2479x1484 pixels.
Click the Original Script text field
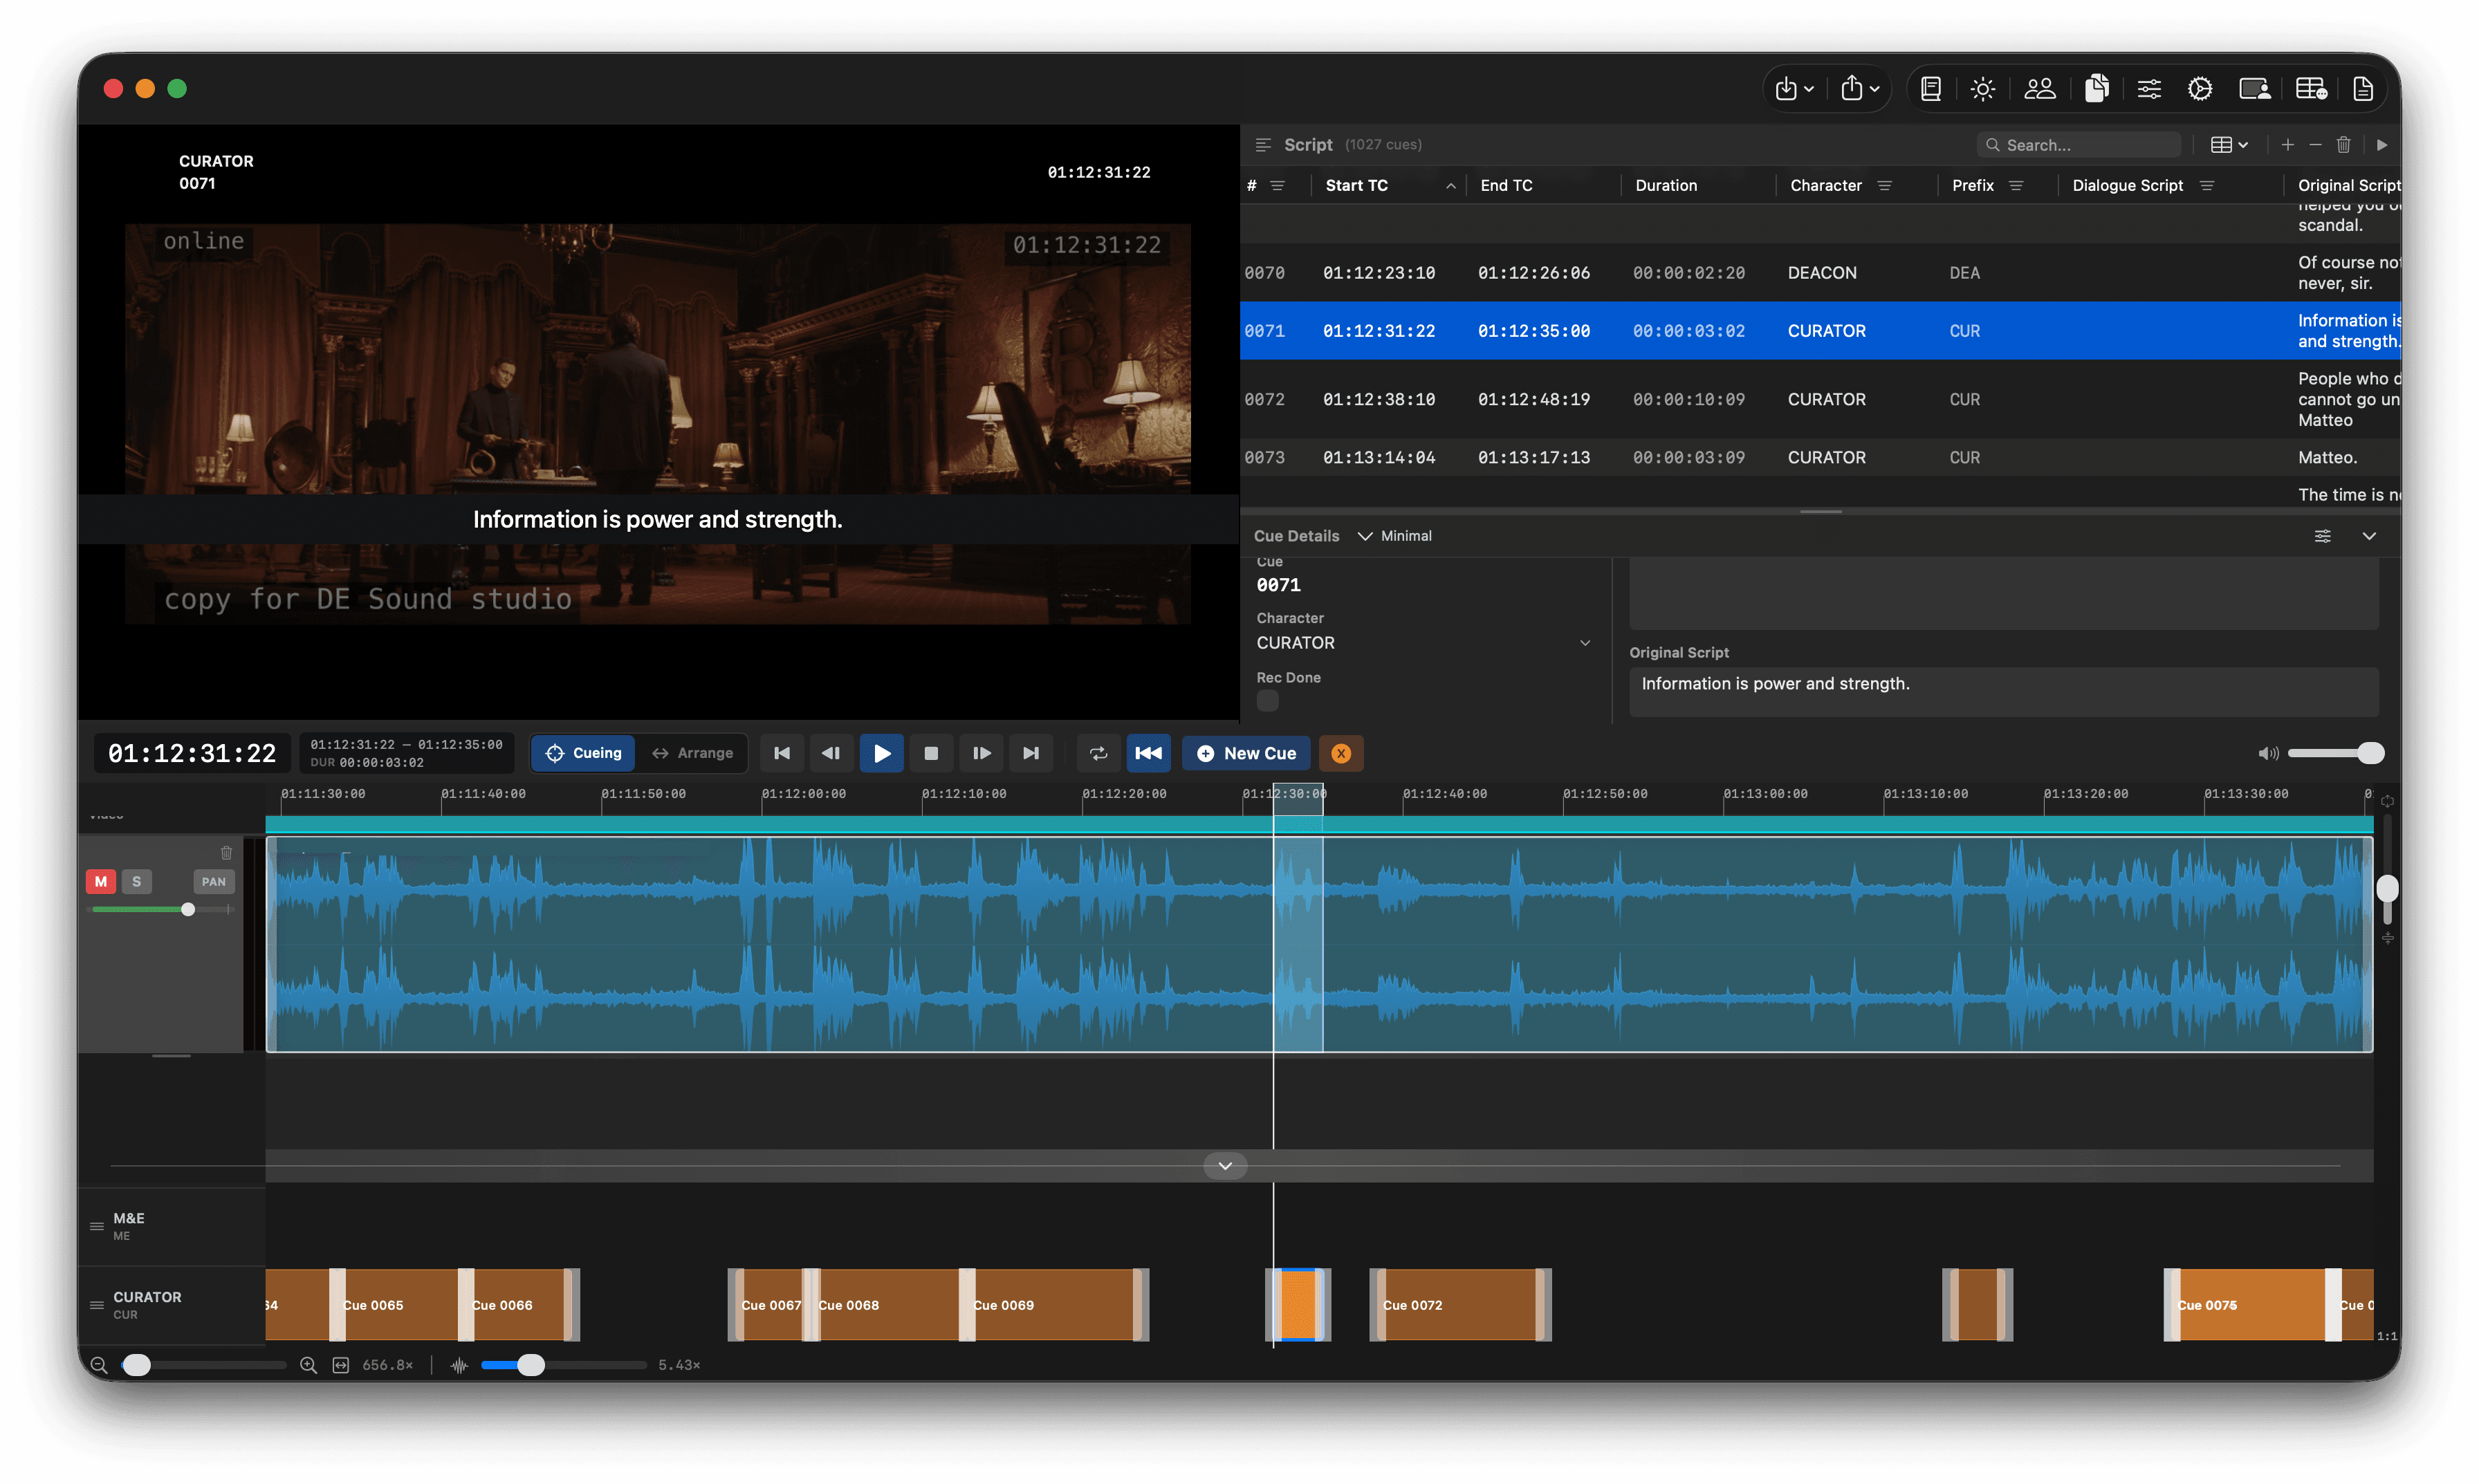(x=2003, y=691)
